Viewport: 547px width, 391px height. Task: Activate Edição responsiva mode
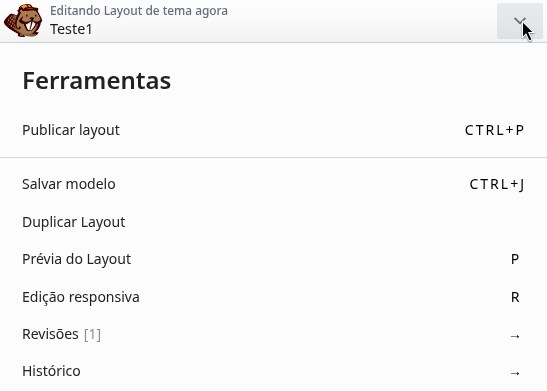click(x=274, y=297)
